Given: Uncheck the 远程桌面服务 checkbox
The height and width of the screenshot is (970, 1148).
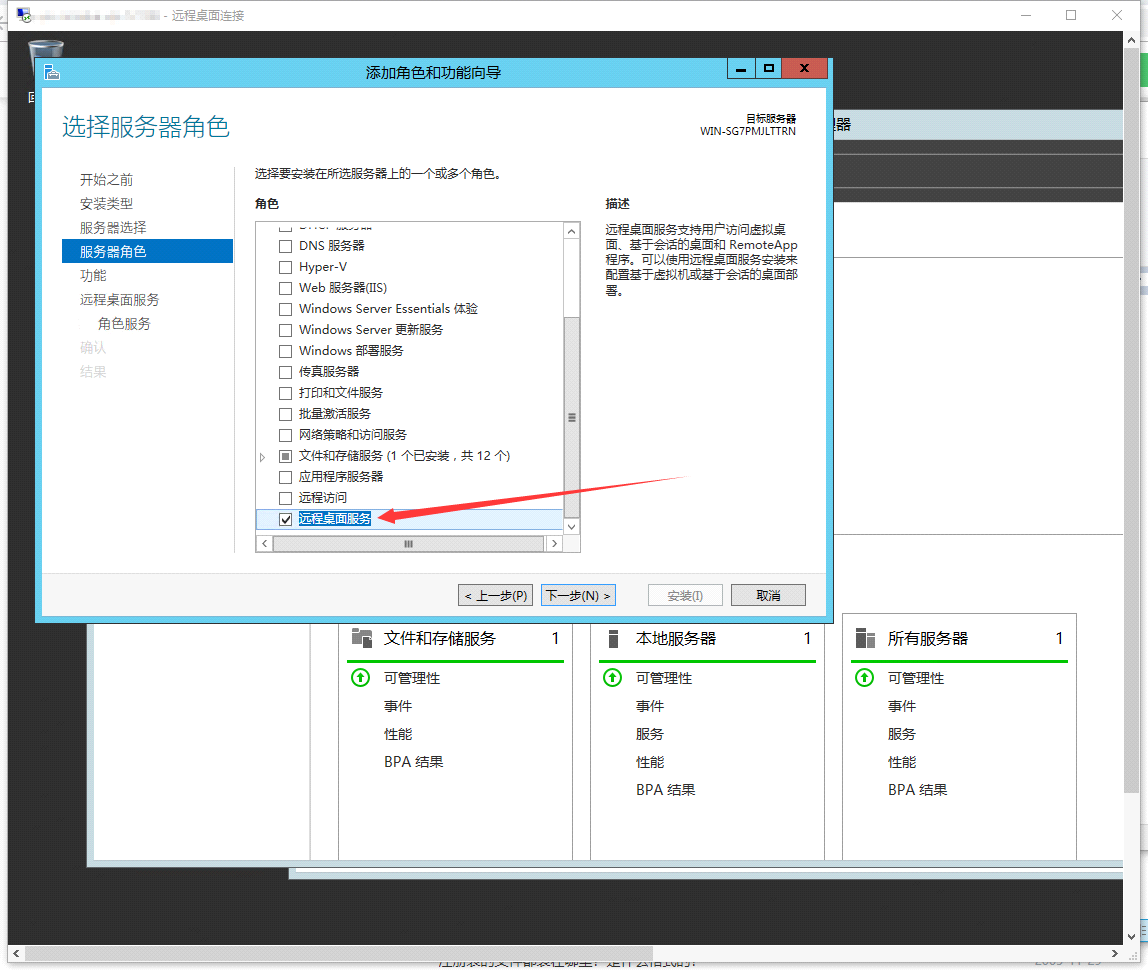Looking at the screenshot, I should click(286, 519).
